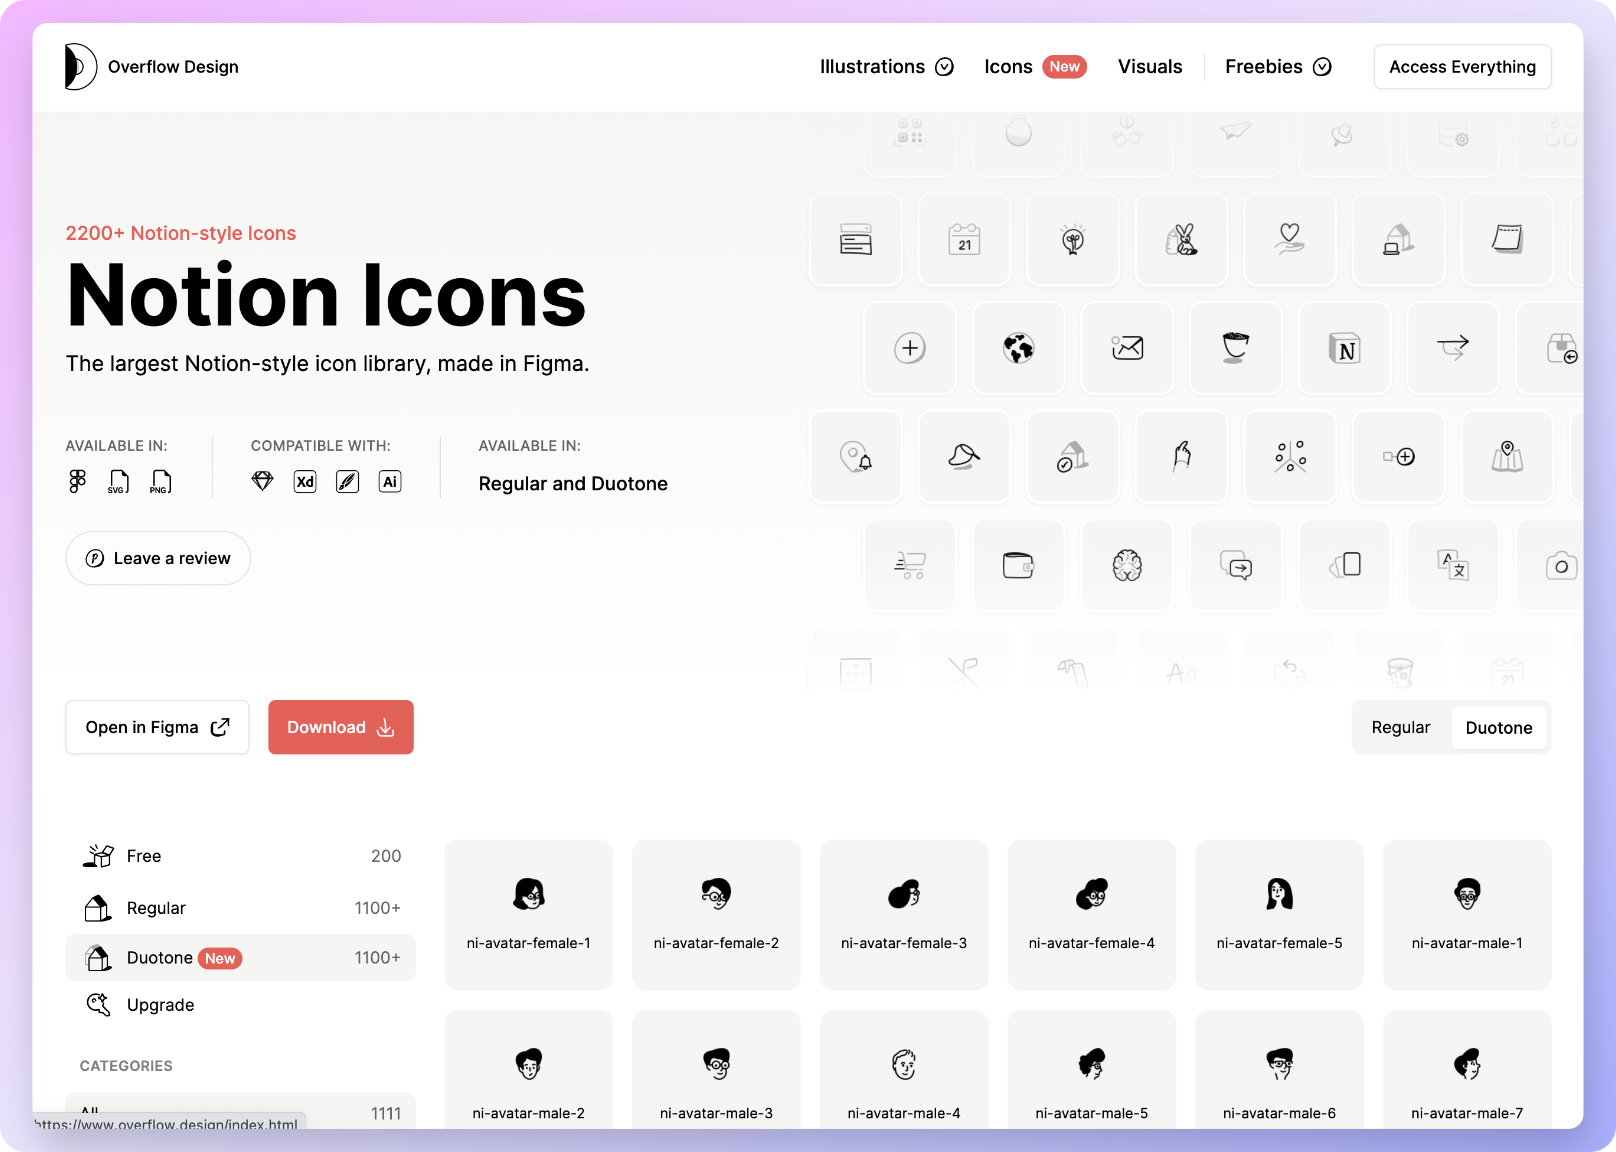Select the ni-avatar-female-4 icon card
1616x1152 pixels.
[1092, 915]
